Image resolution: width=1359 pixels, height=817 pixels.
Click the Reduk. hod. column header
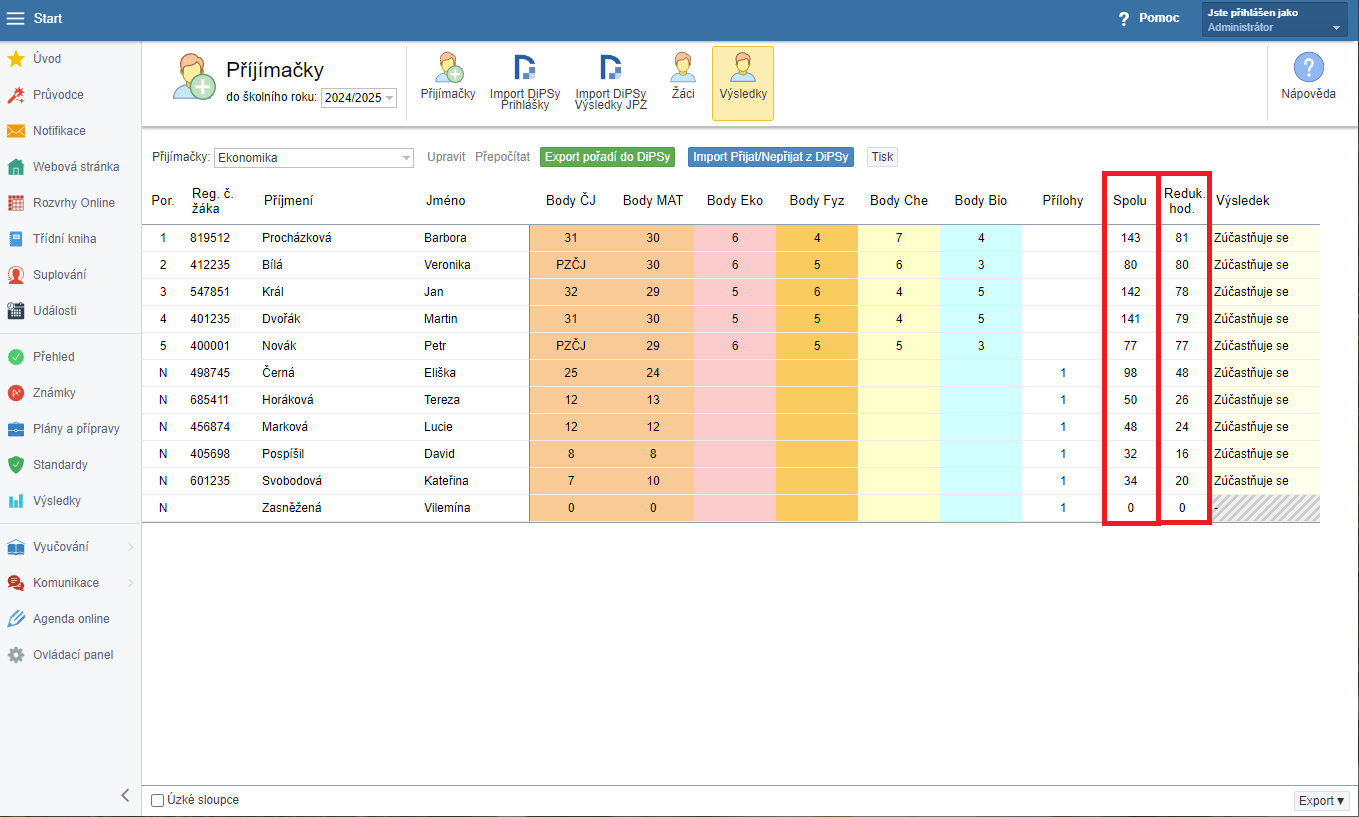(x=1182, y=201)
